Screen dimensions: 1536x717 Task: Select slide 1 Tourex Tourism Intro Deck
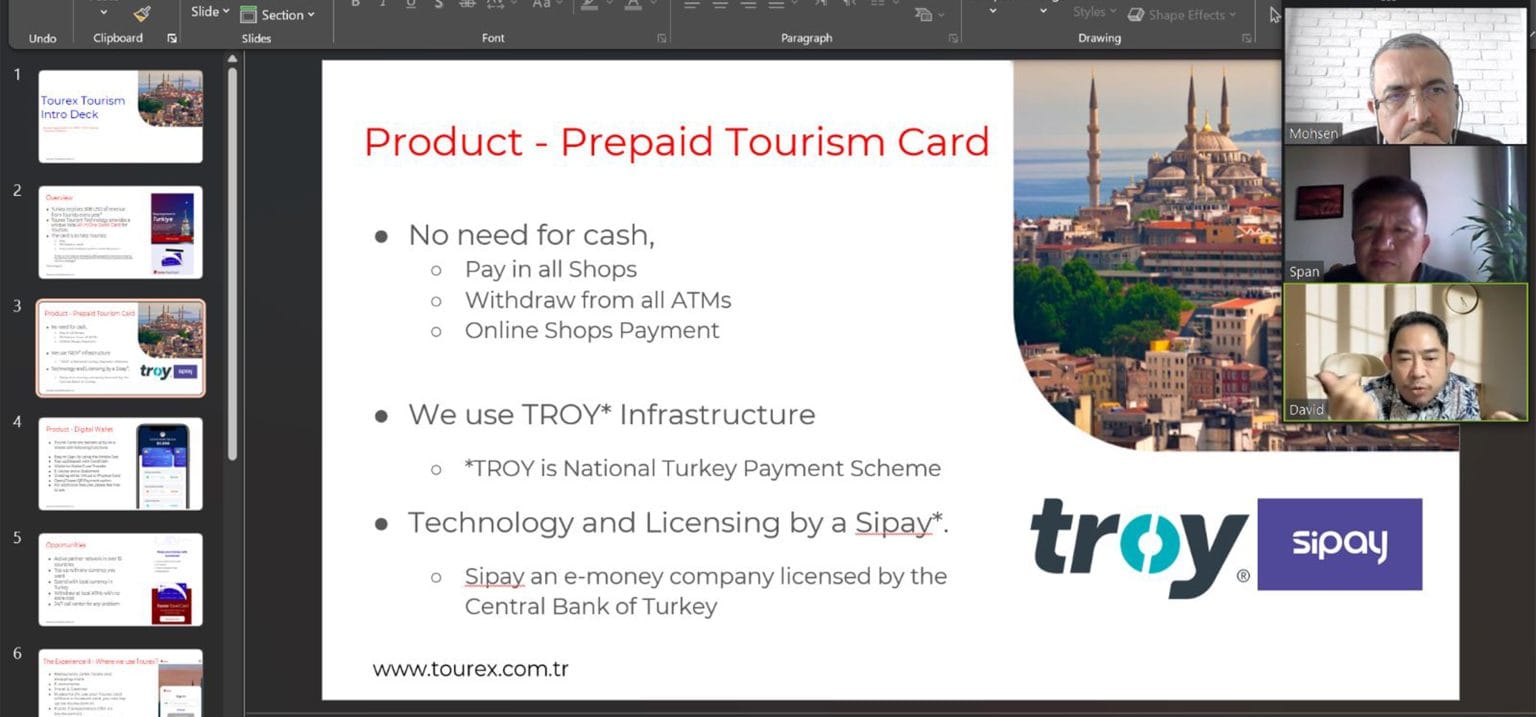(x=120, y=116)
